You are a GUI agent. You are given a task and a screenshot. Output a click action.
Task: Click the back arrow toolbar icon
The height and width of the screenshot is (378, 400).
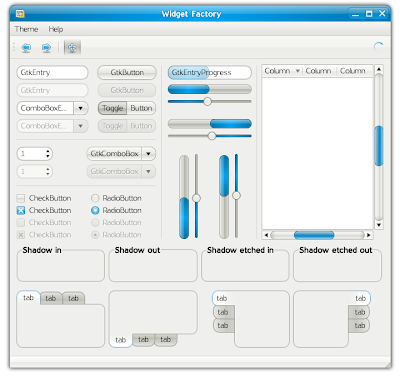[26, 48]
